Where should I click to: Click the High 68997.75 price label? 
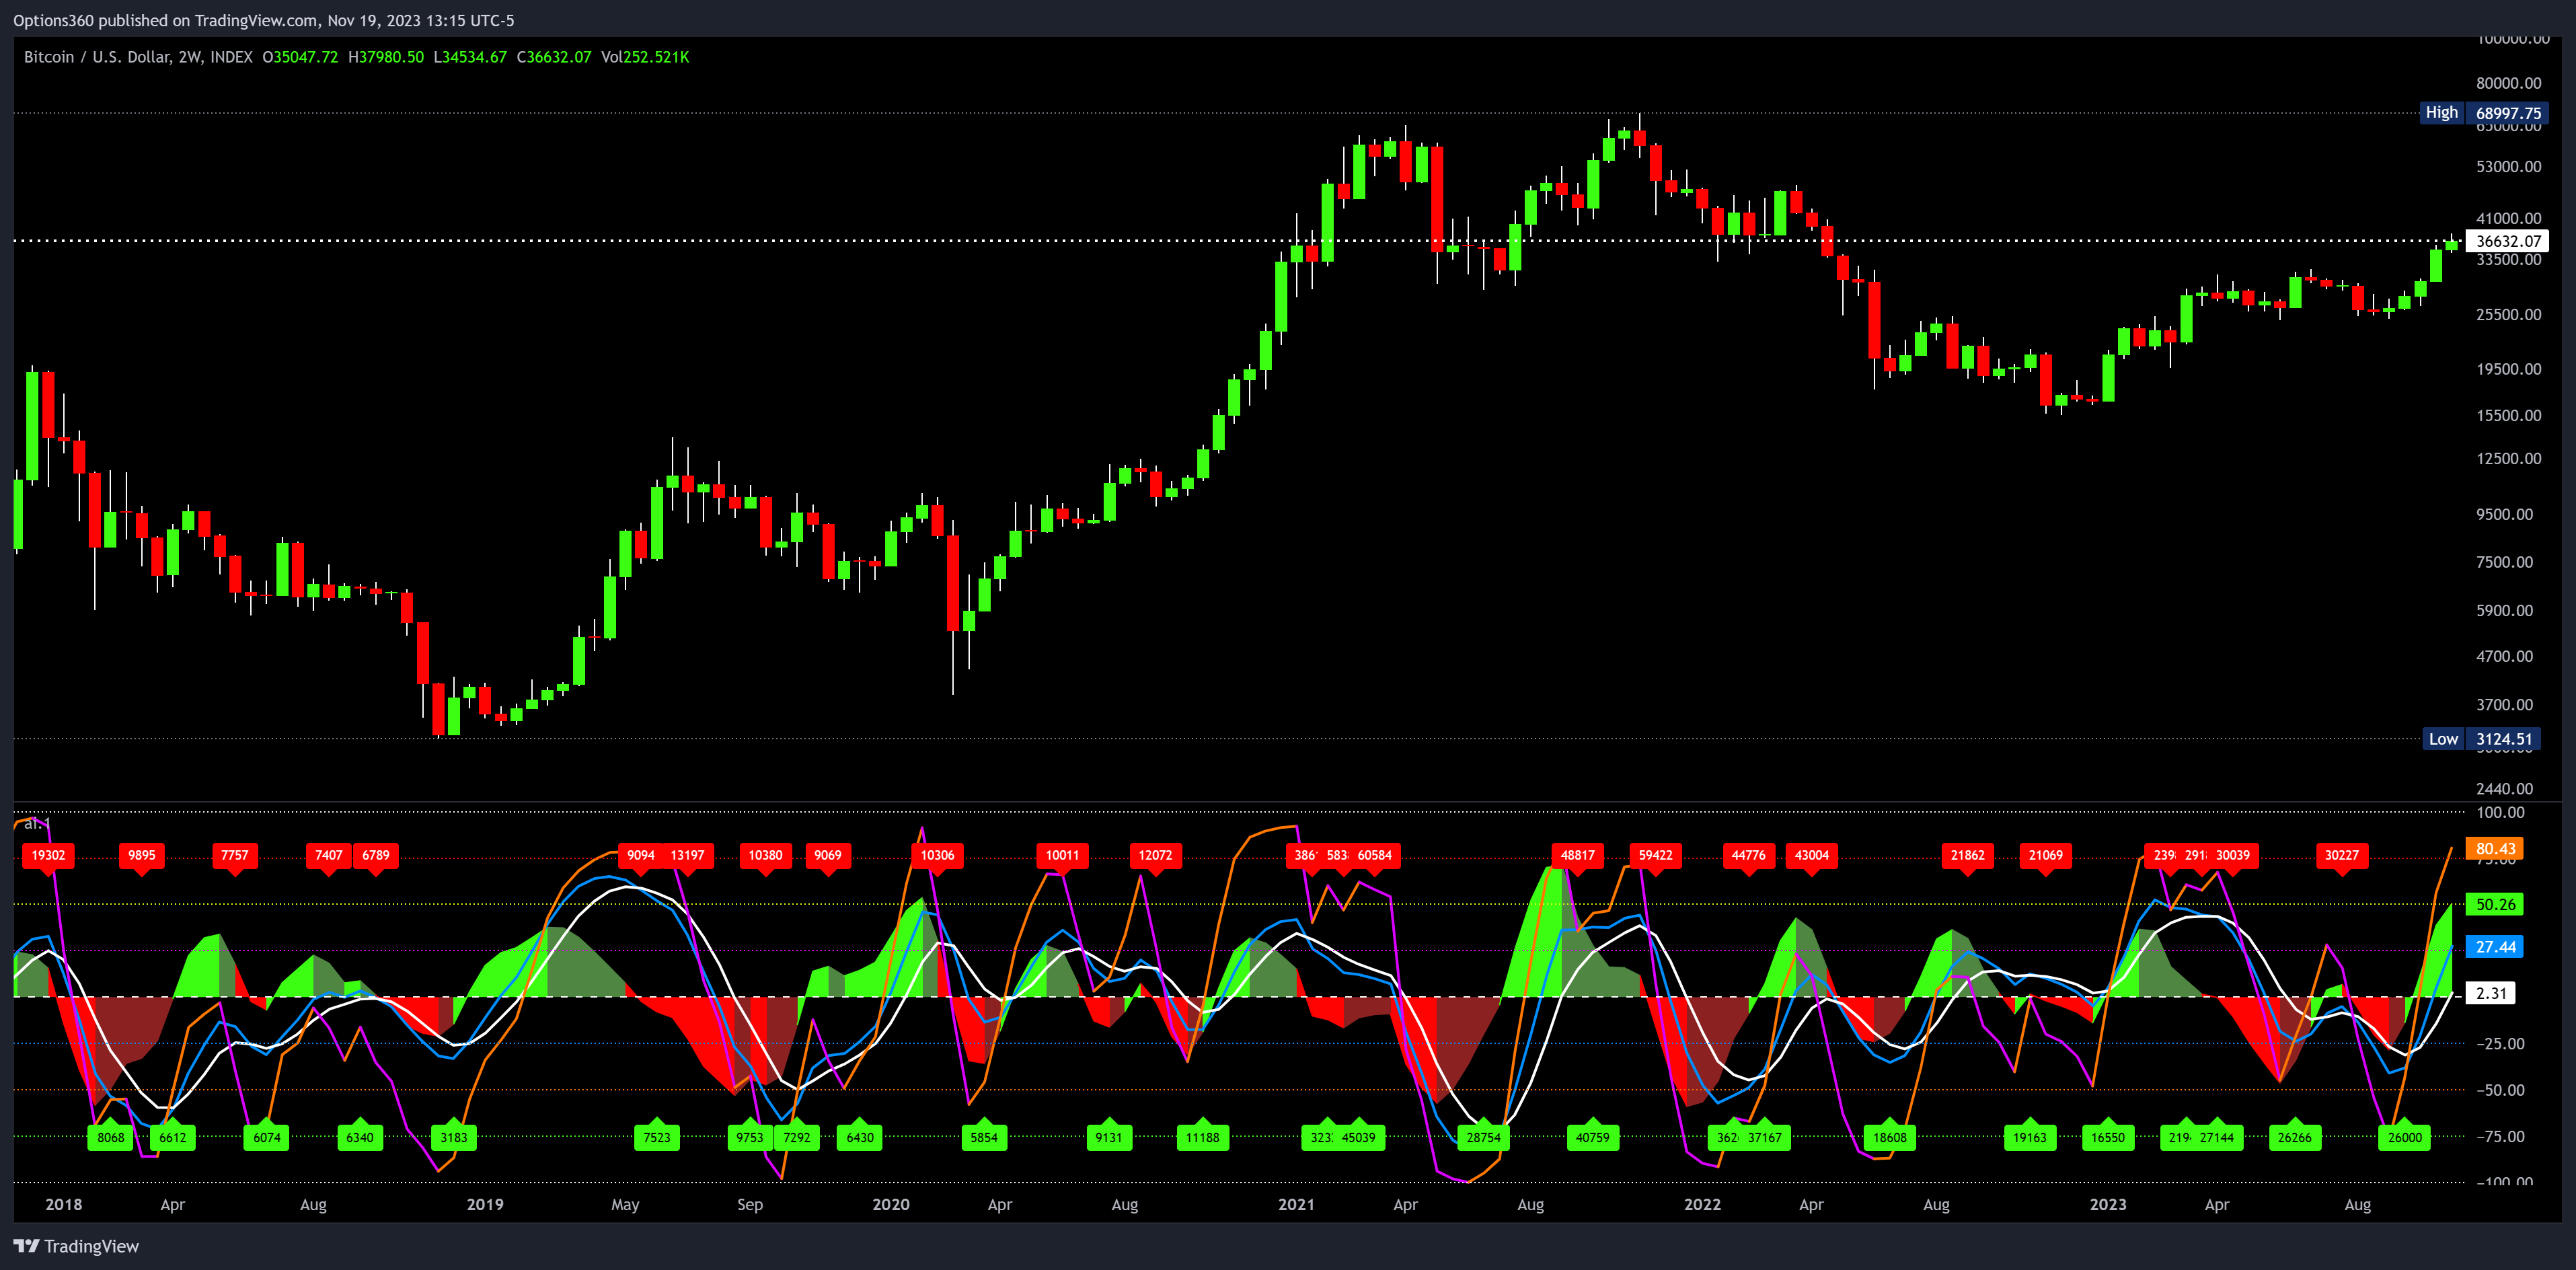[x=2483, y=113]
